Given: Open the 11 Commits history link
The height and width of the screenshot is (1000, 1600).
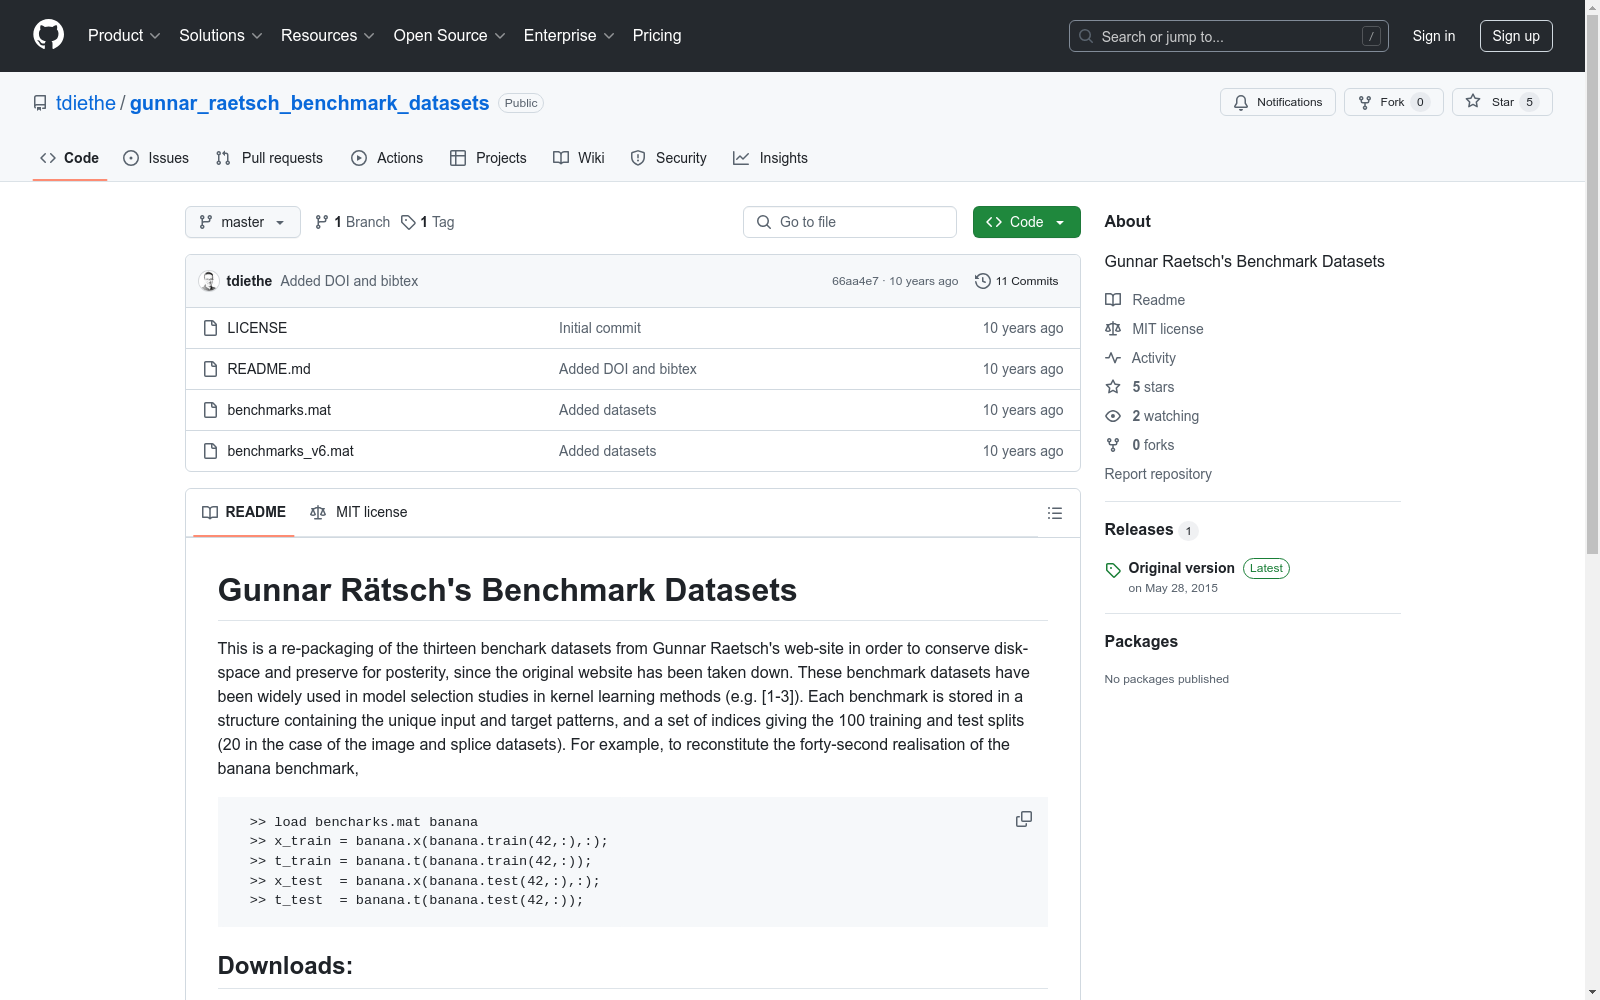Looking at the screenshot, I should tap(1017, 281).
